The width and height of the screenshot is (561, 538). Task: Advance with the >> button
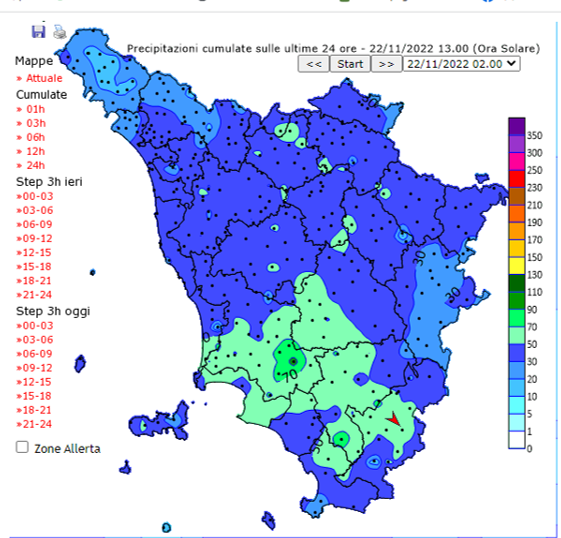(386, 64)
